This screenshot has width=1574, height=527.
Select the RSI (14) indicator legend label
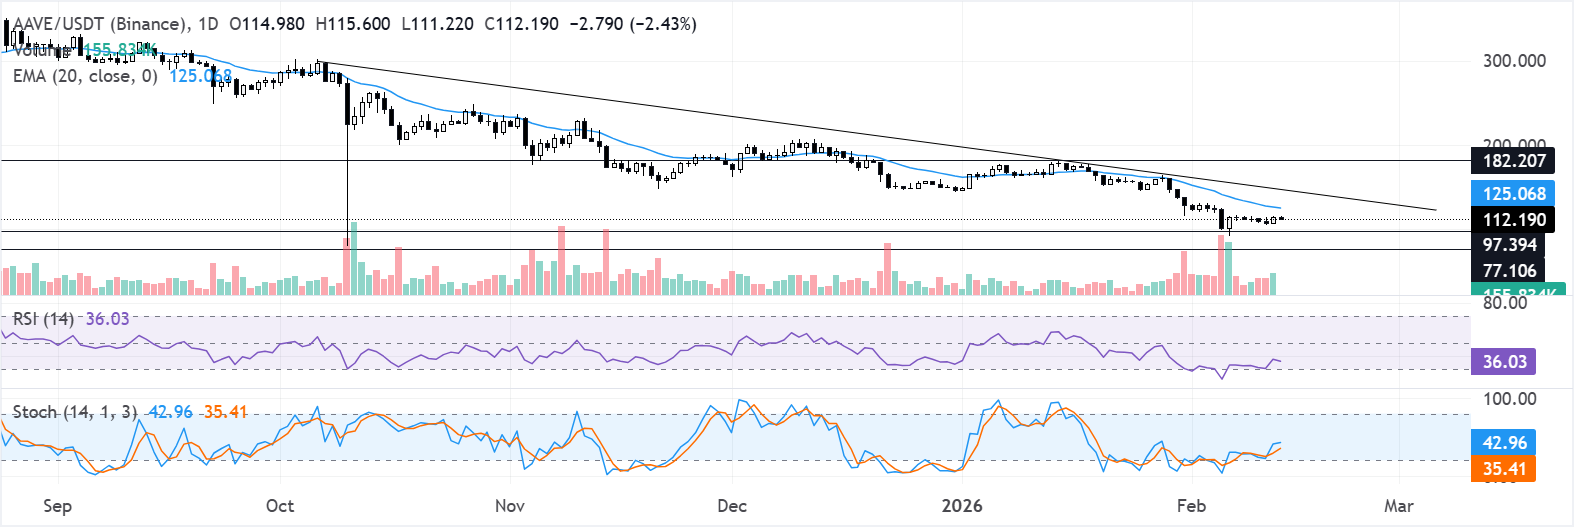pos(43,319)
